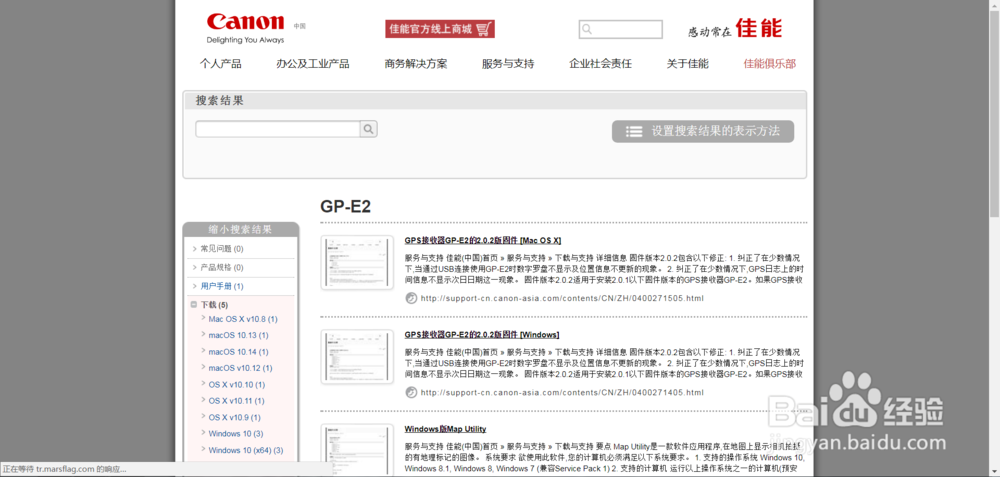1000x477 pixels.
Task: Filter by Windows 10 (3)
Action: [236, 434]
